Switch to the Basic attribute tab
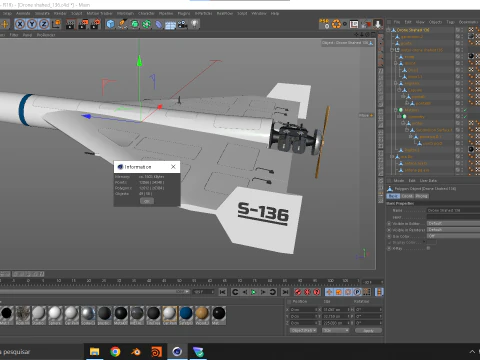 coord(393,196)
